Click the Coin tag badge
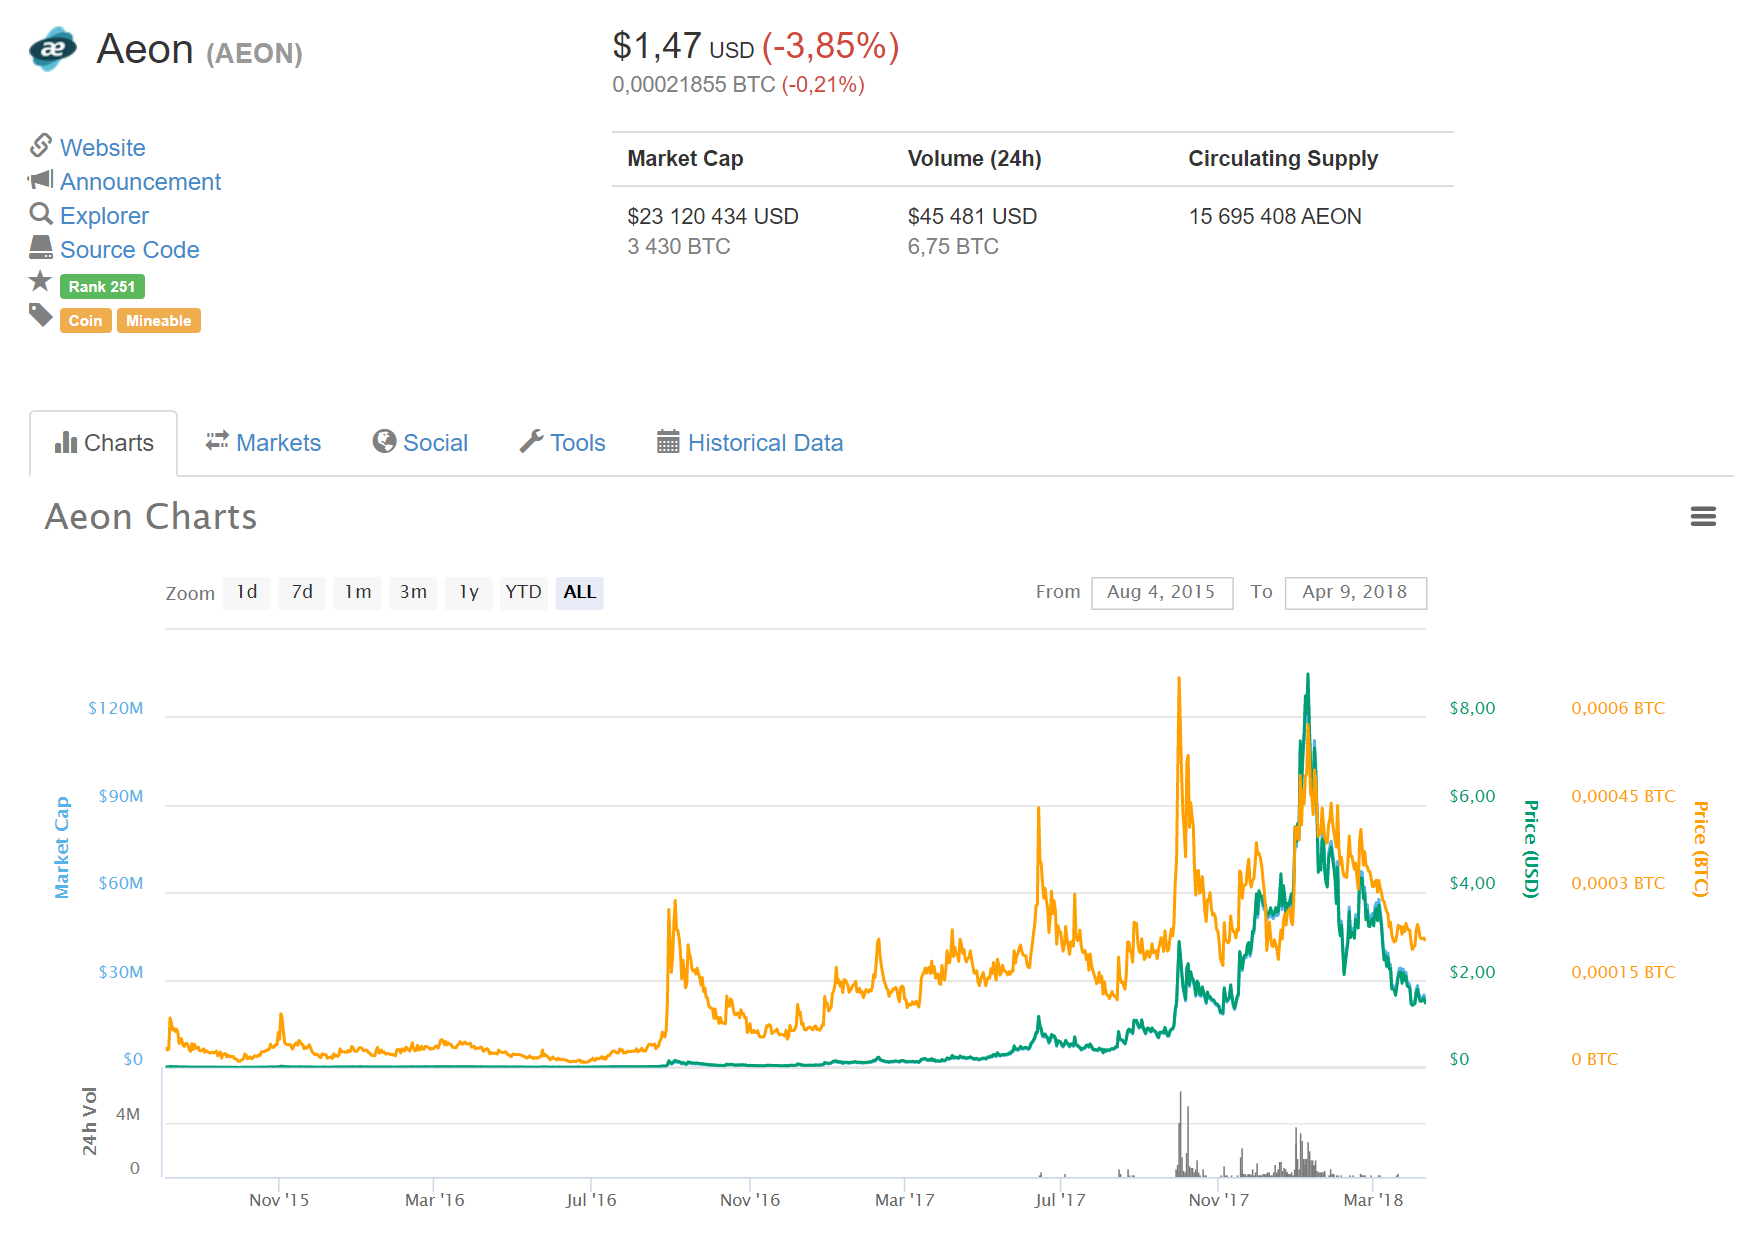Screen dimensions: 1740x1250 click(85, 321)
